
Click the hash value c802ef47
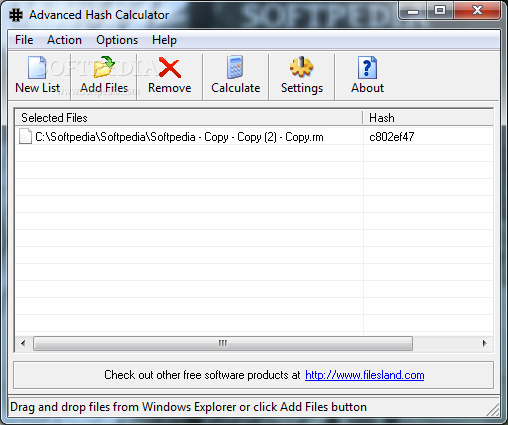(x=392, y=137)
